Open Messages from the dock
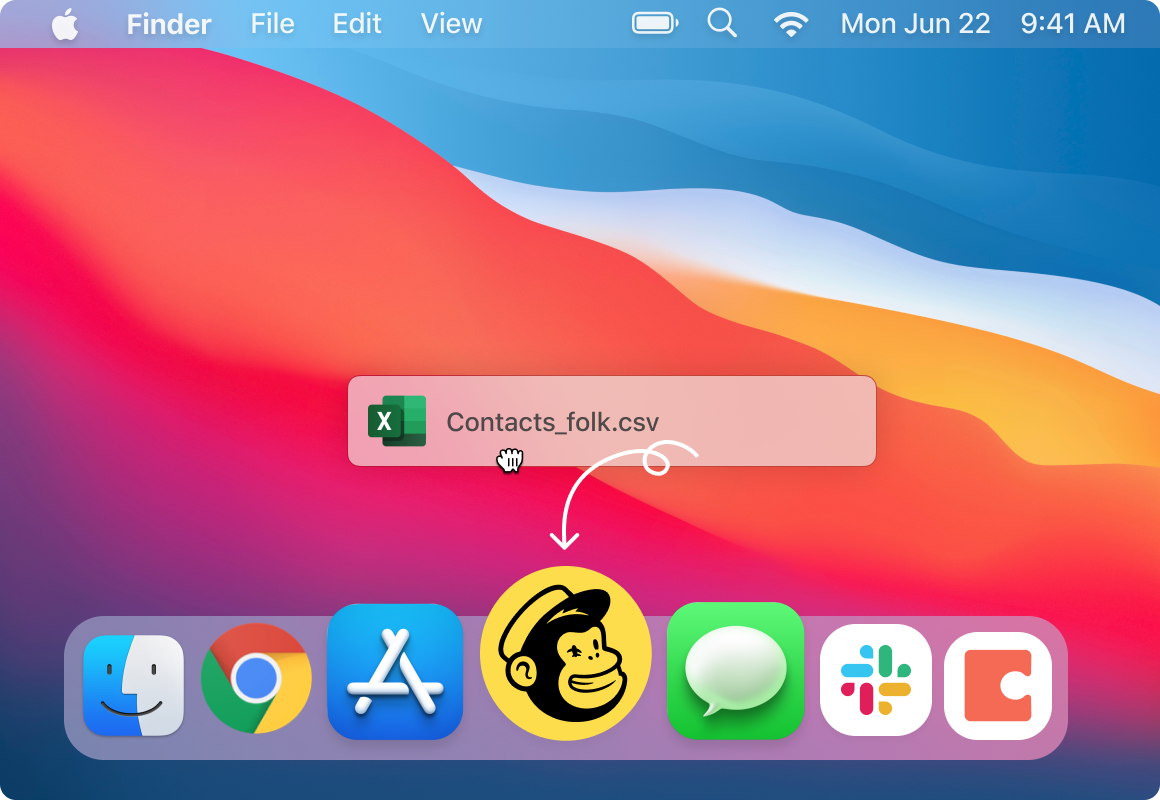1160x800 pixels. coord(735,670)
